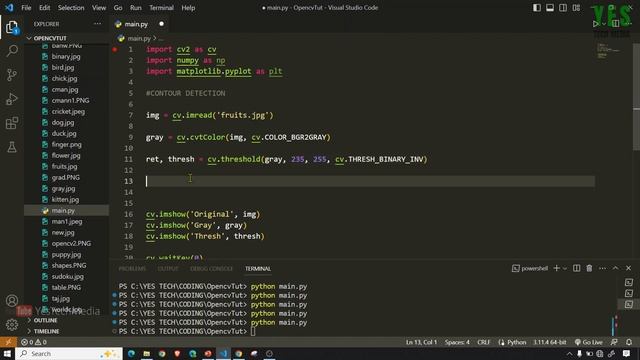Select the Terminal panel tab
This screenshot has height=360, width=640.
tap(258, 269)
